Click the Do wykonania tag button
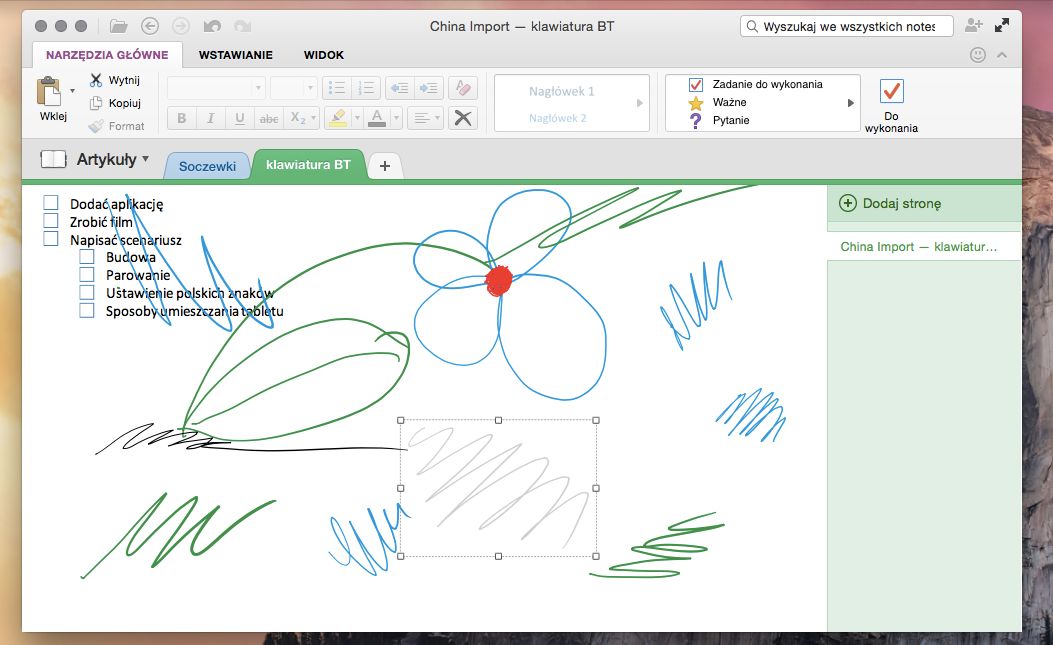1053x645 pixels. click(x=891, y=105)
